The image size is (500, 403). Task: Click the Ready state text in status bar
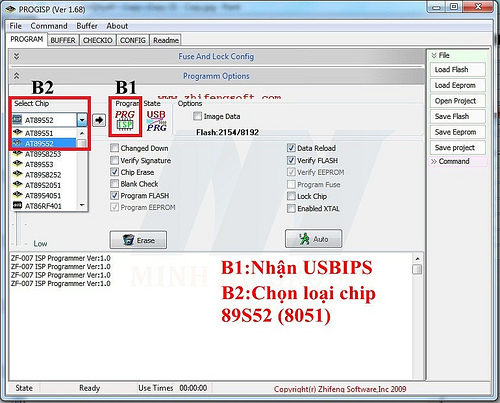[x=89, y=388]
